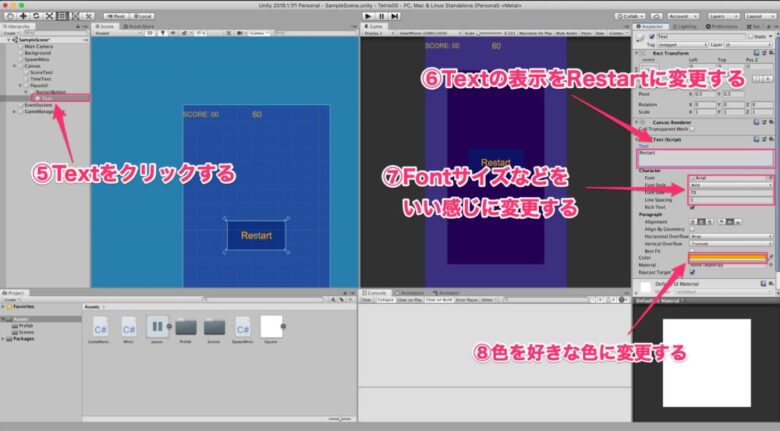
Task: Click the Material object picker circle
Action: pyautogui.click(x=771, y=265)
